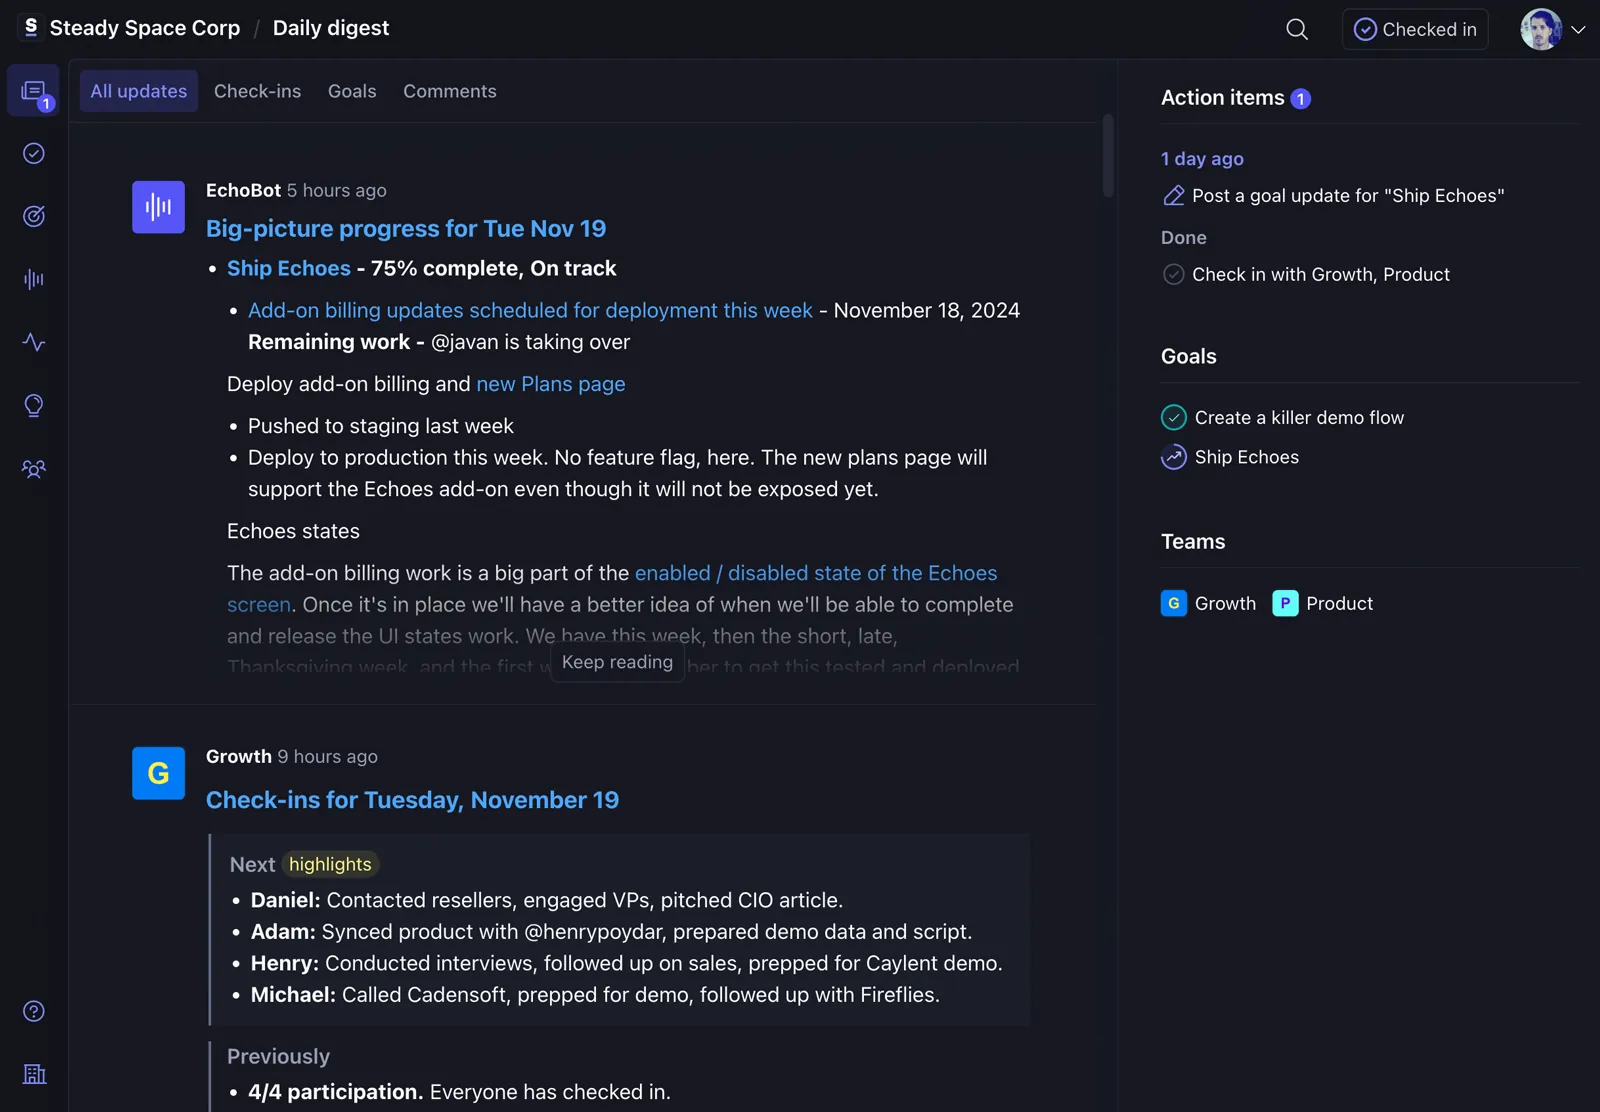Image resolution: width=1600 pixels, height=1112 pixels.
Task: Open search with the magnifying glass icon
Action: tap(1296, 29)
